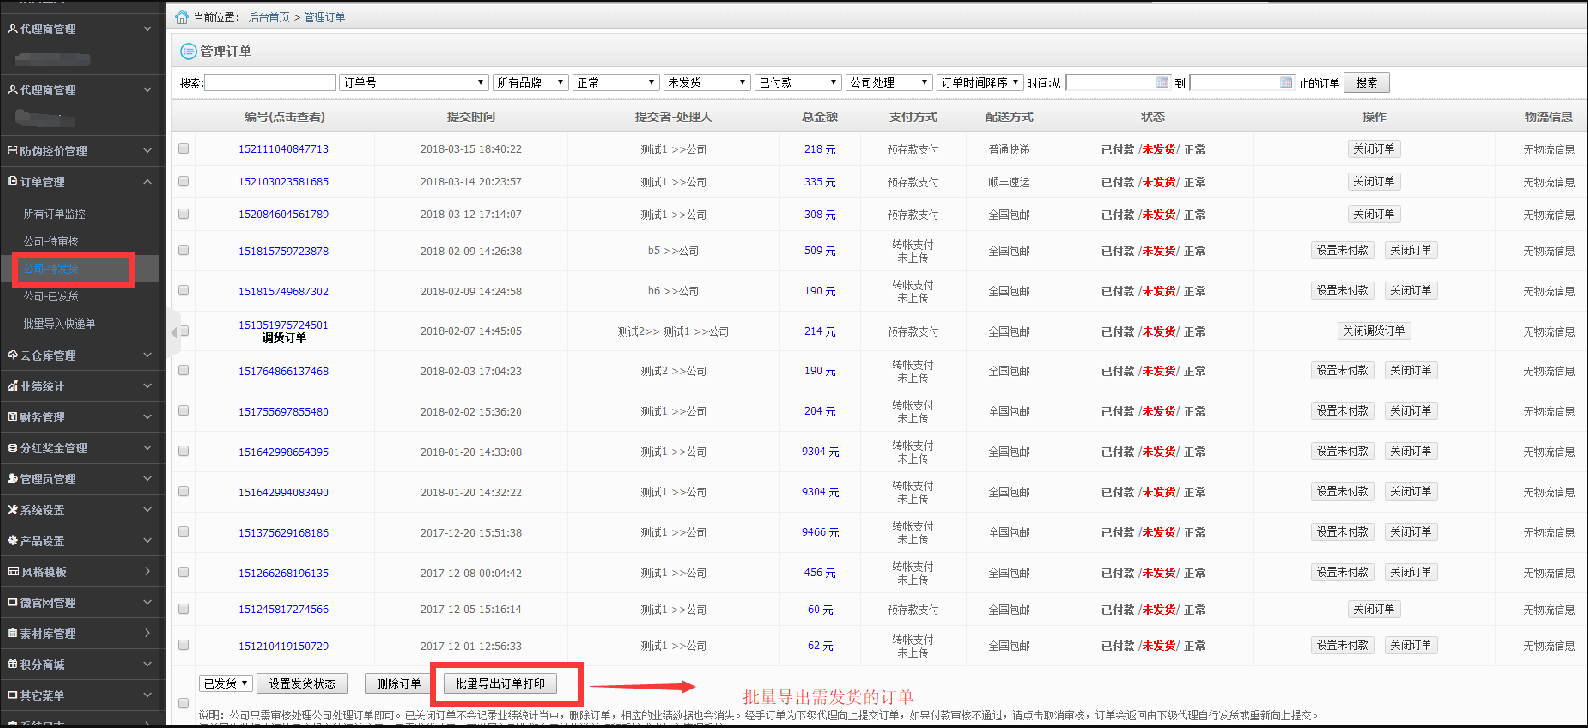This screenshot has width=1588, height=728.
Task: Click the search keyword input field
Action: tap(270, 83)
